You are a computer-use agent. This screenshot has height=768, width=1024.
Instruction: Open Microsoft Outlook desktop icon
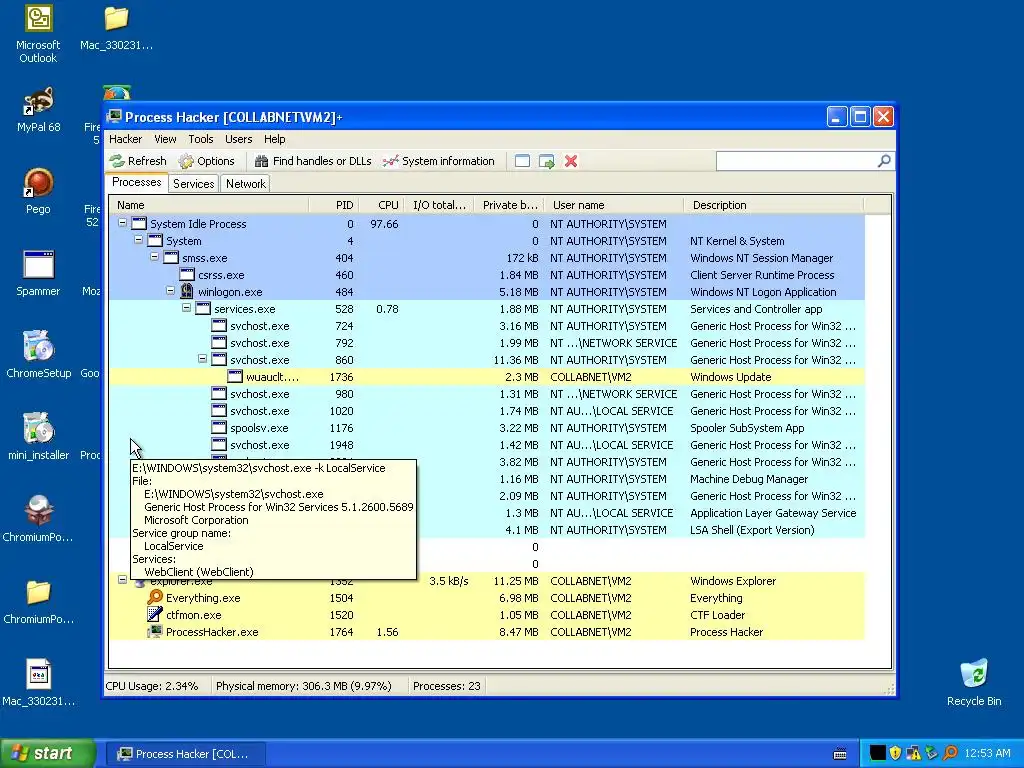click(38, 34)
